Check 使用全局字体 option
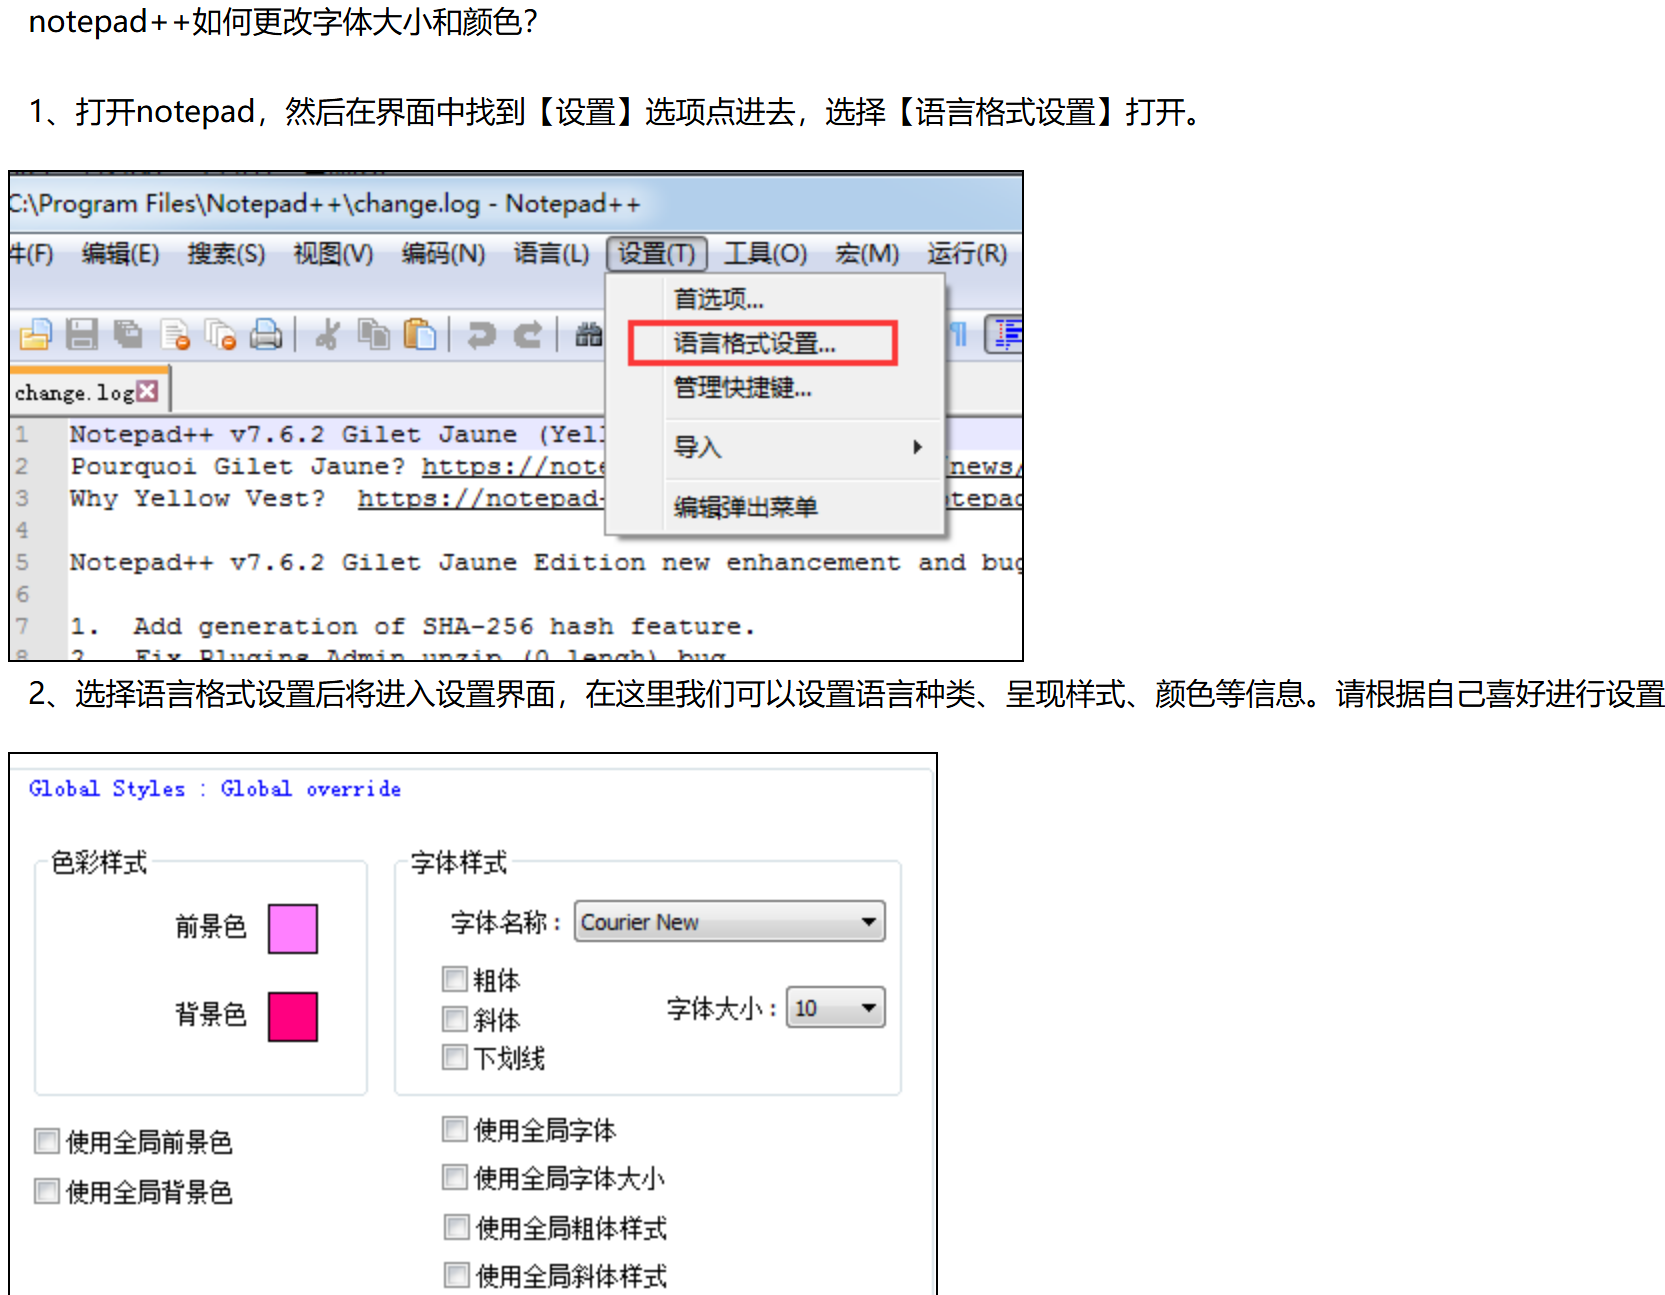The width and height of the screenshot is (1665, 1295). (455, 1129)
